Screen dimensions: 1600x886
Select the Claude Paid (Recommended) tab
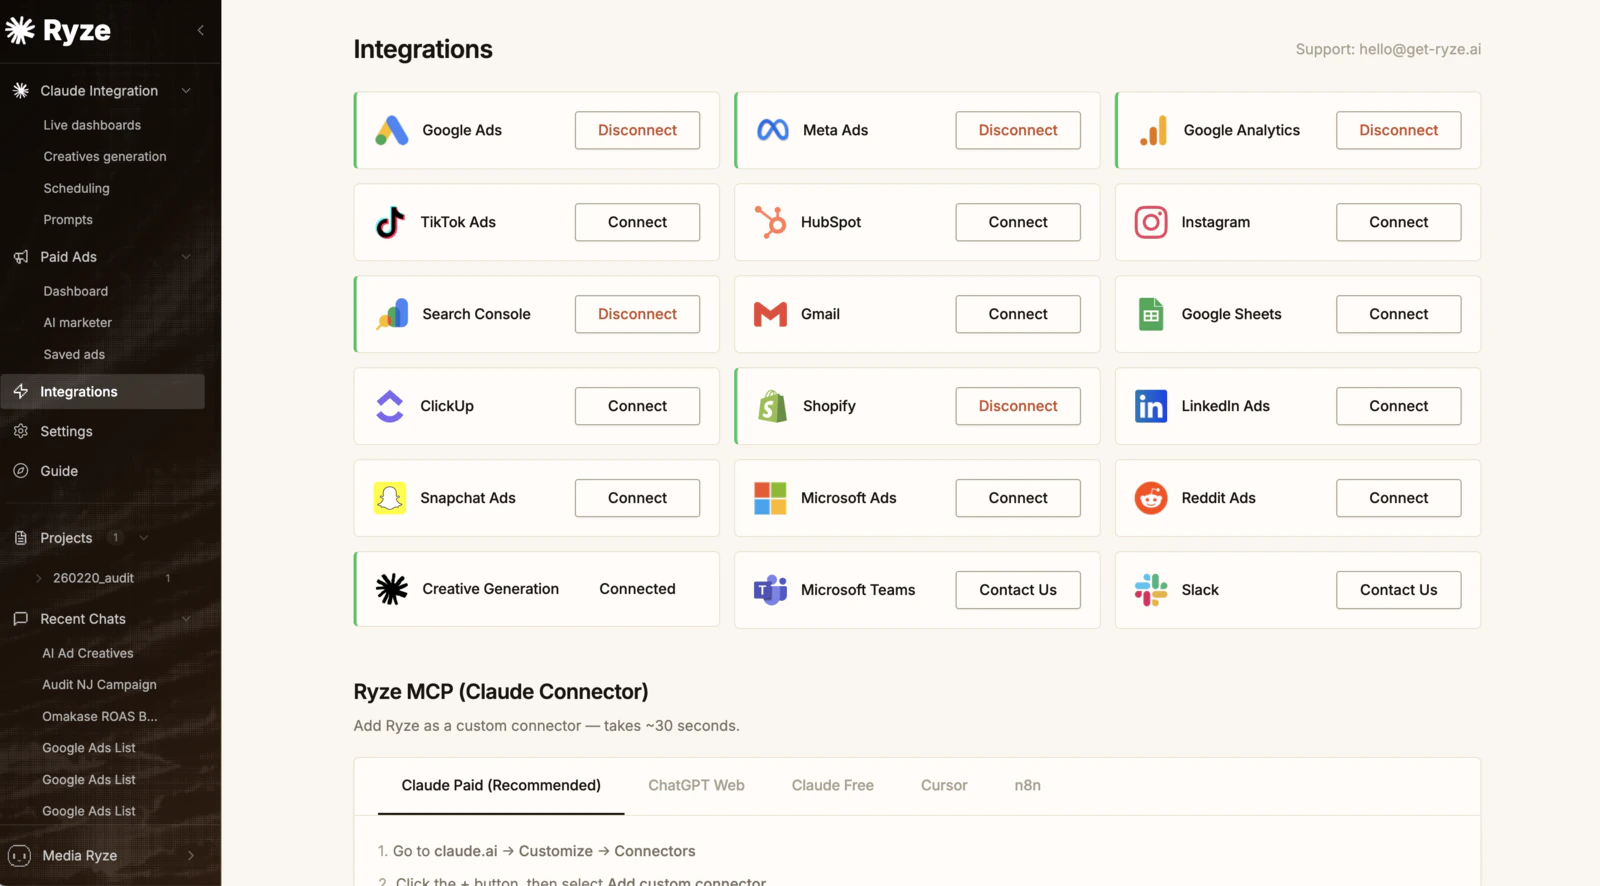pos(501,785)
